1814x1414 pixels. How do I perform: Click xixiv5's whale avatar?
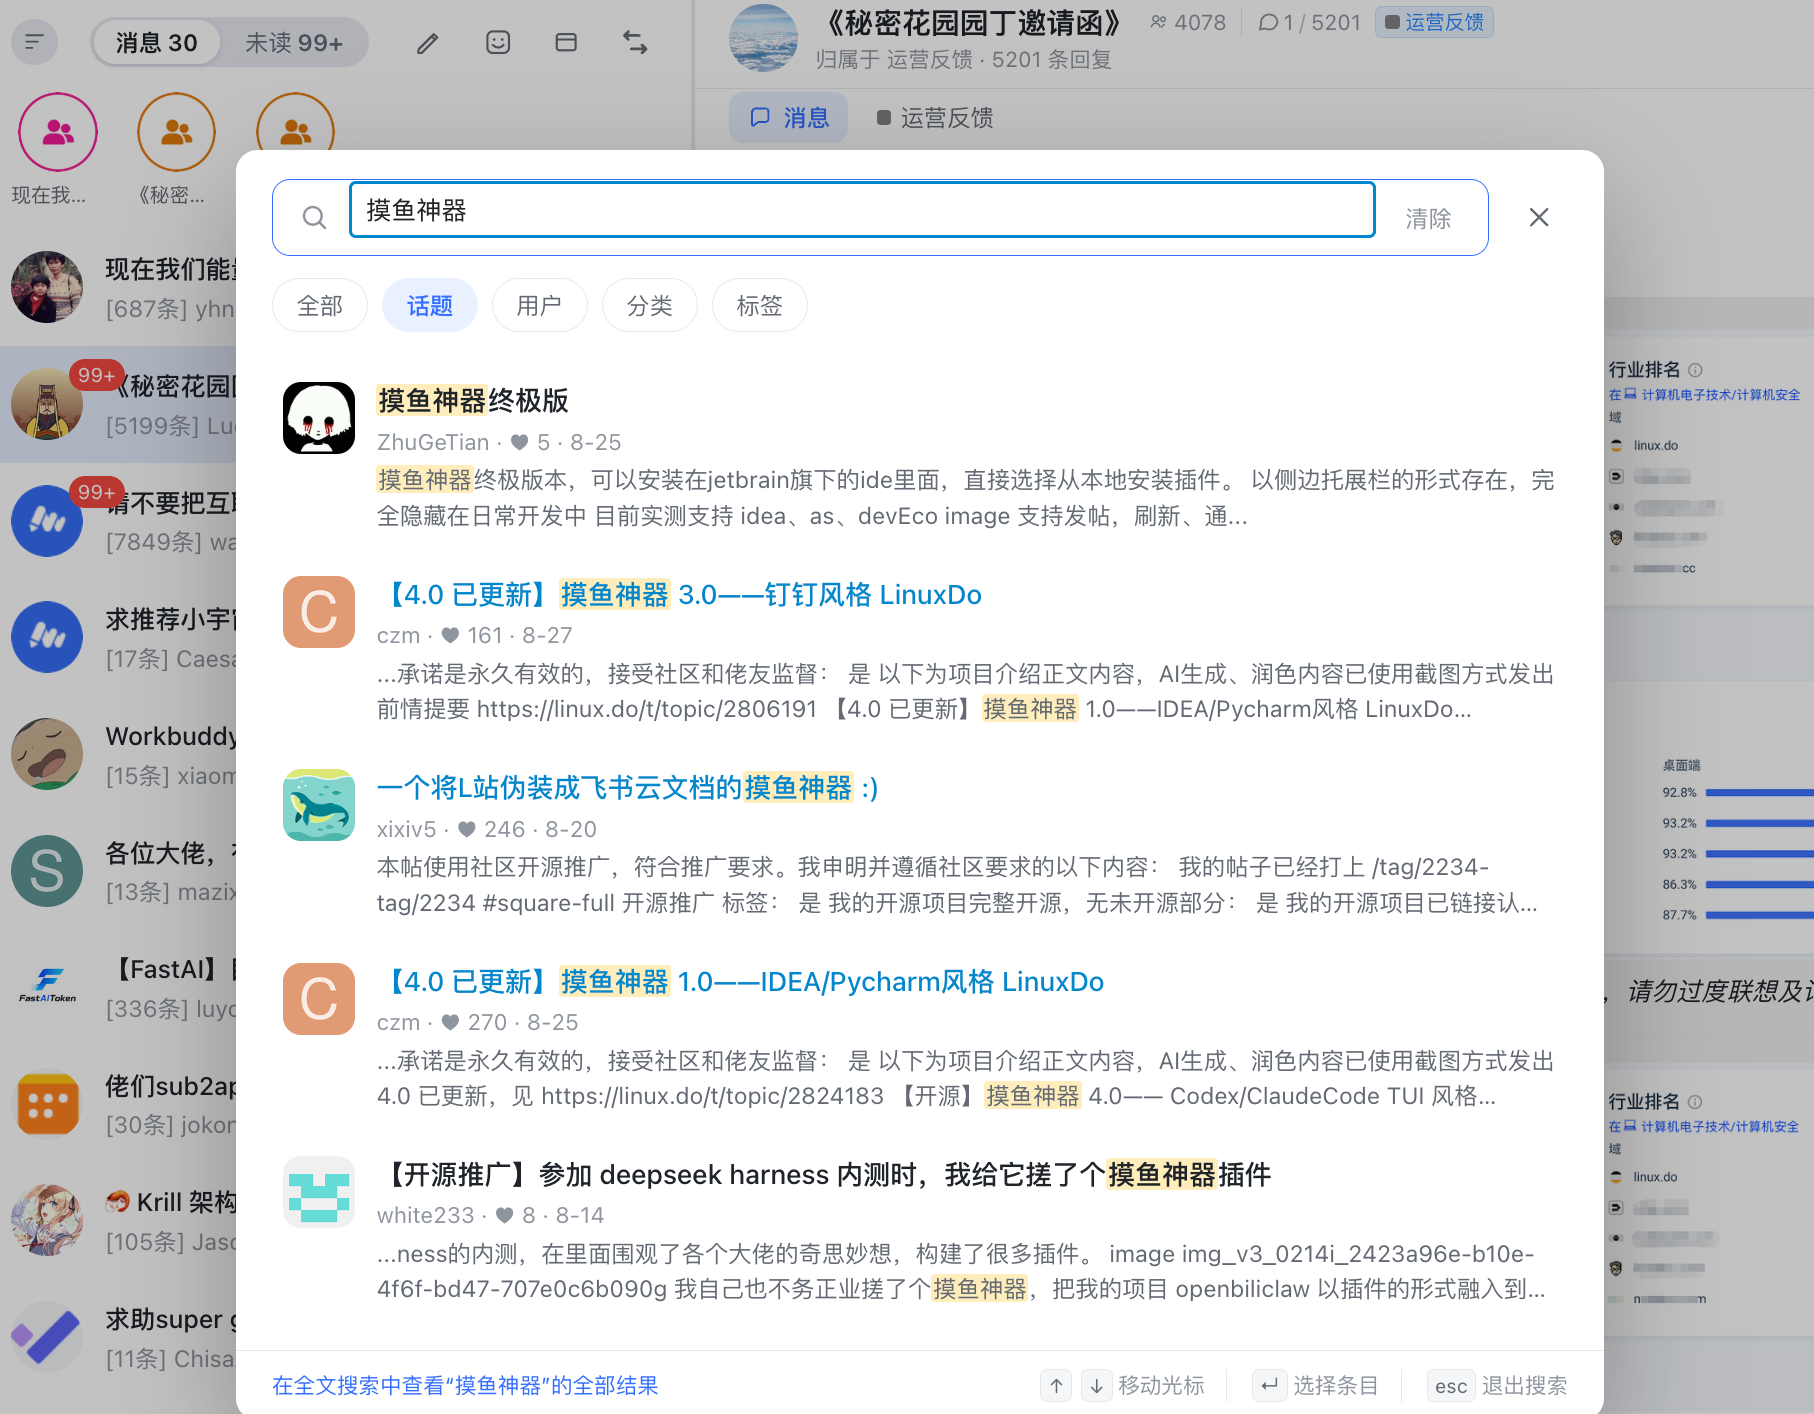point(319,805)
